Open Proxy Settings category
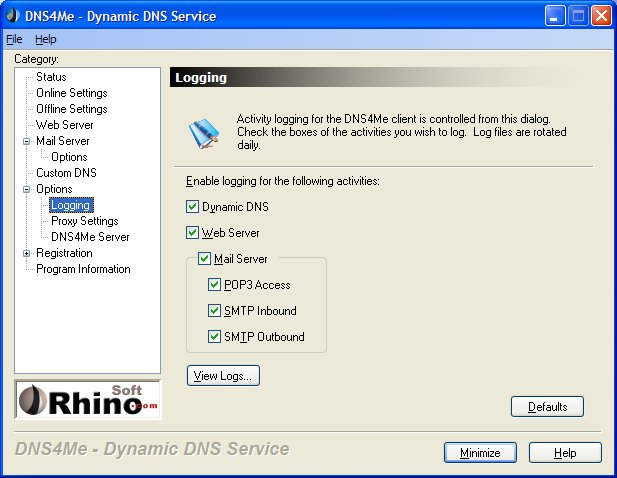Screen dimensions: 617x478 pos(85,221)
